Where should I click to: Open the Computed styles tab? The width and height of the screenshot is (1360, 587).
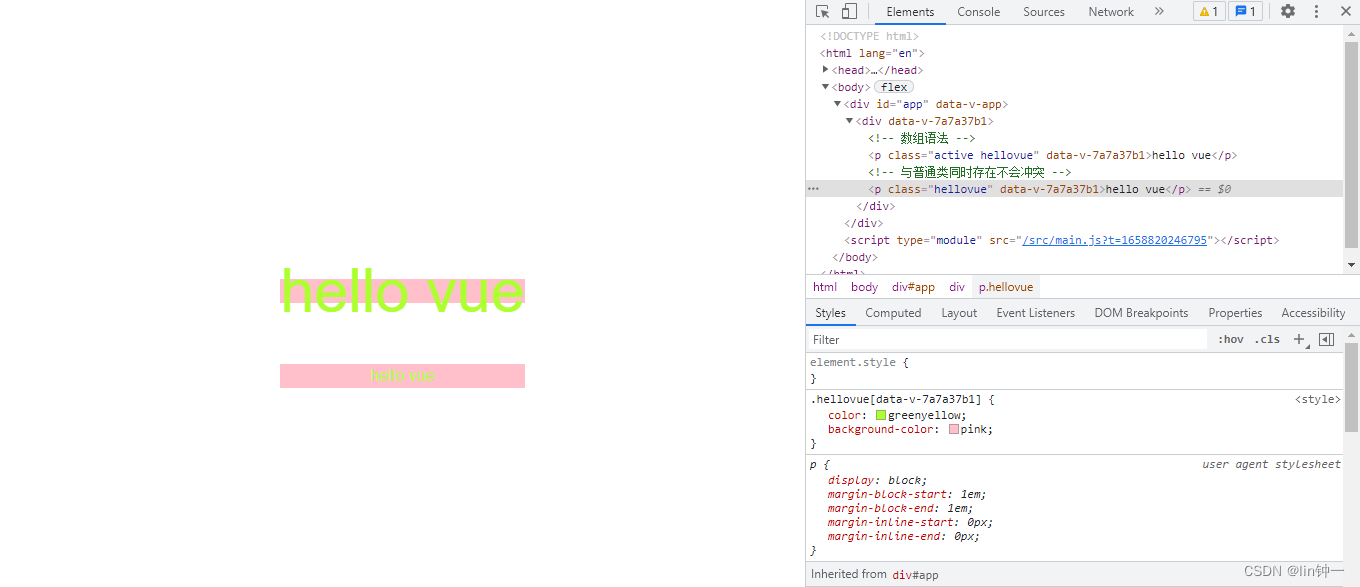click(893, 313)
